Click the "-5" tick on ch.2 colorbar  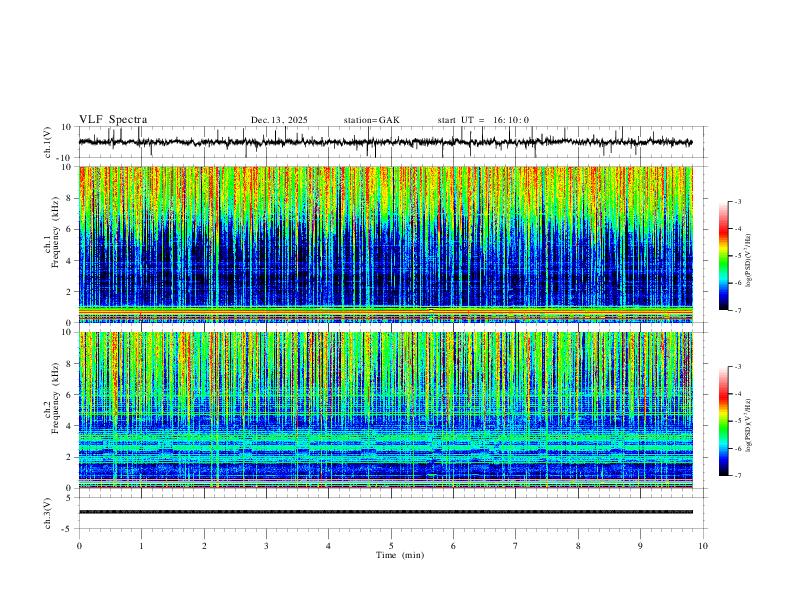pyautogui.click(x=737, y=421)
